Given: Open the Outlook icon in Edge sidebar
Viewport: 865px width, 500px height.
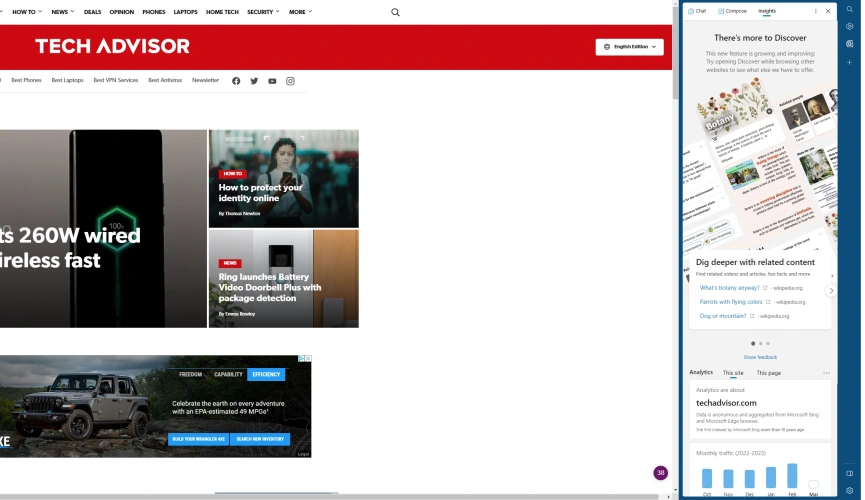Looking at the screenshot, I should (850, 44).
